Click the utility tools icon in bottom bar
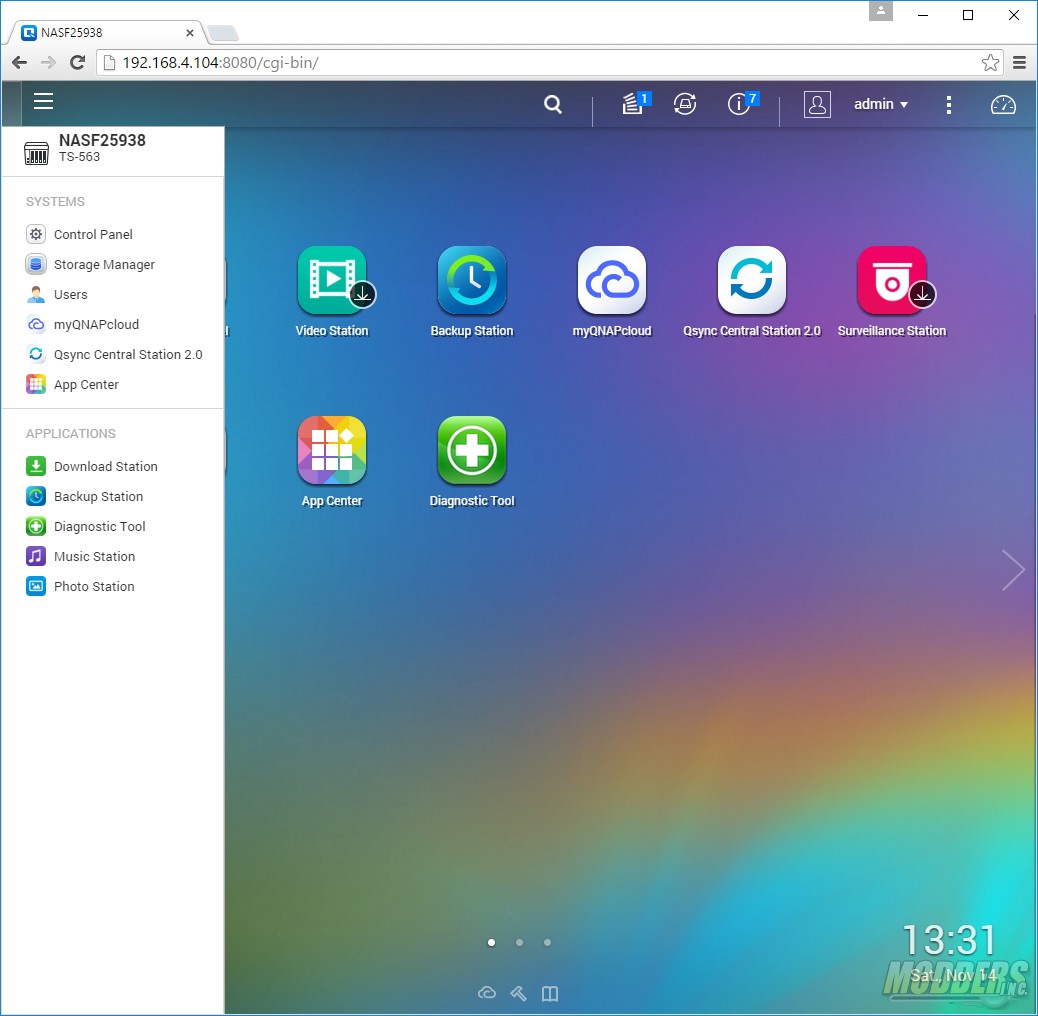This screenshot has height=1016, width=1038. tap(518, 993)
